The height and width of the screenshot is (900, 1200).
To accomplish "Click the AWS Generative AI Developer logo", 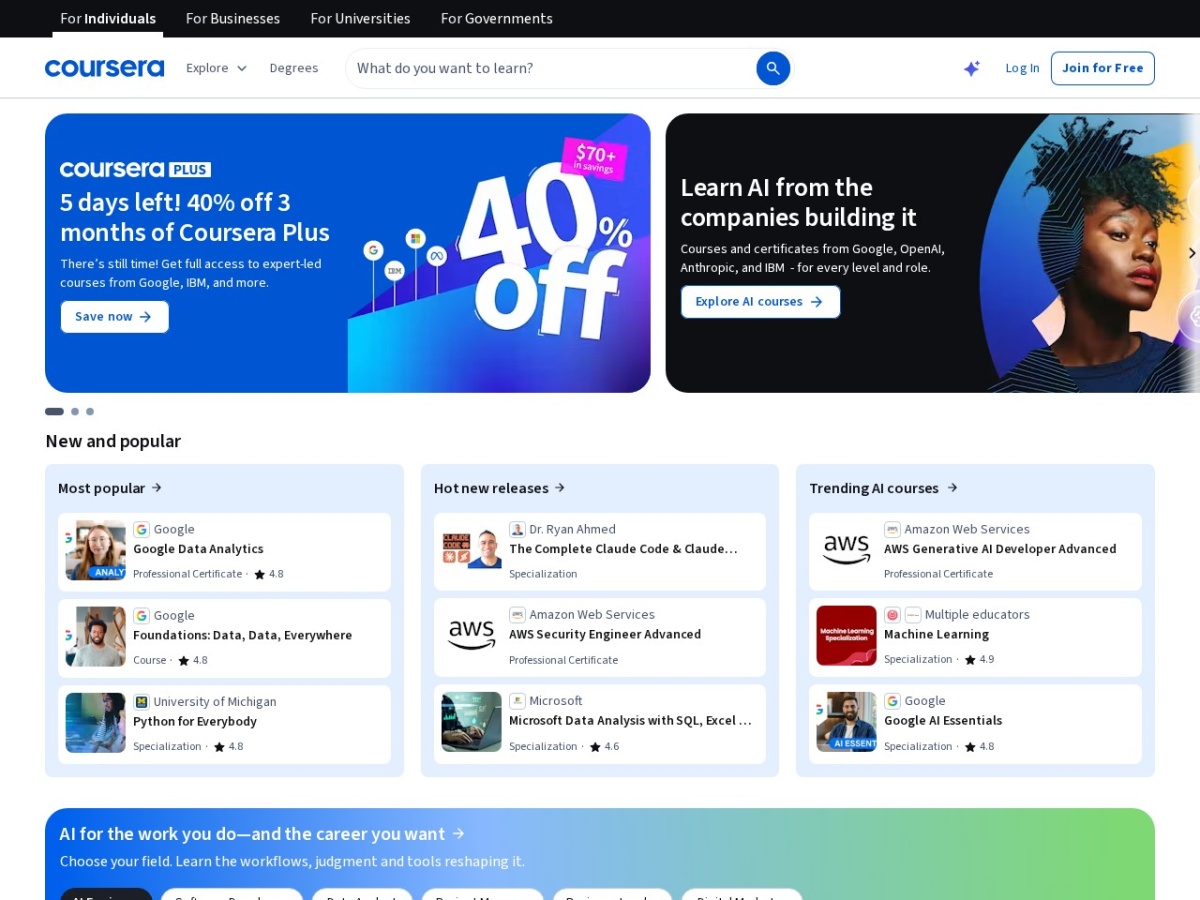I will (847, 549).
